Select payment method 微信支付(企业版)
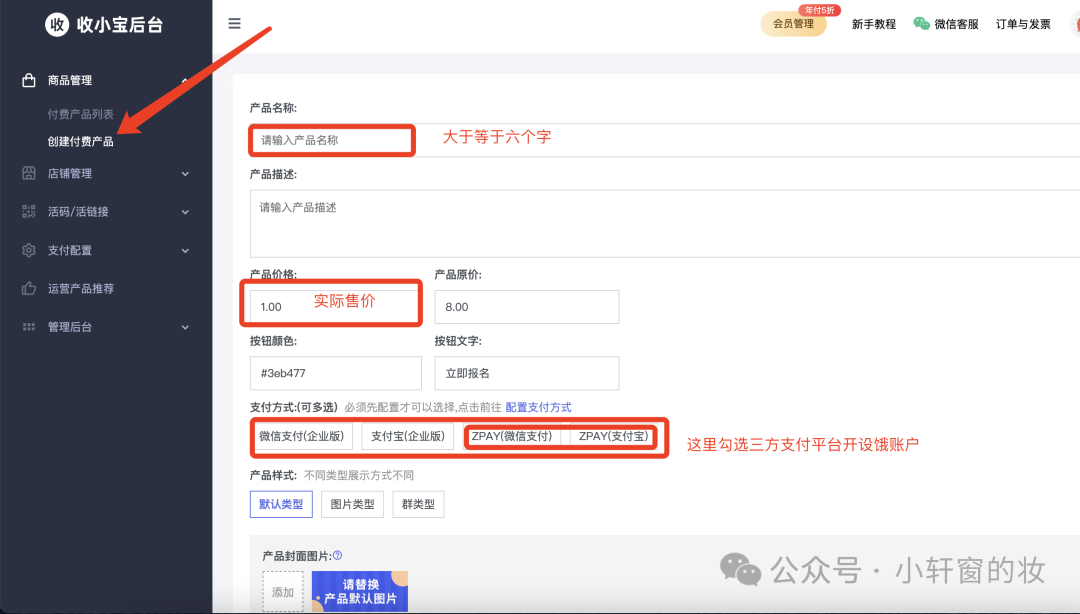The width and height of the screenshot is (1080, 614). pyautogui.click(x=301, y=436)
